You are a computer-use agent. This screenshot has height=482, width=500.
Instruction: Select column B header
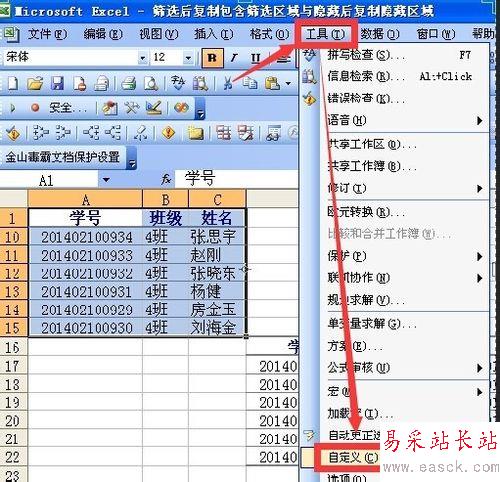pos(166,199)
